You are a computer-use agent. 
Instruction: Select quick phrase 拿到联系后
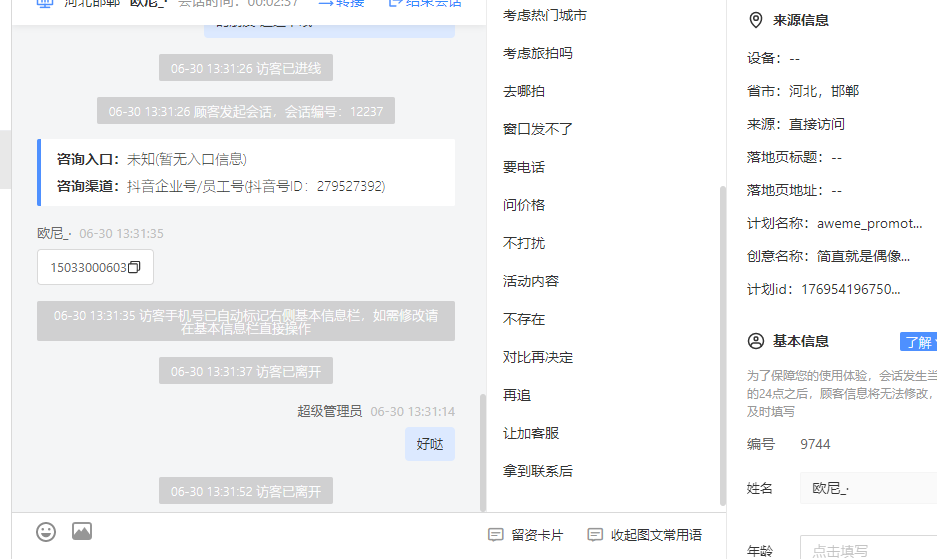coord(537,471)
